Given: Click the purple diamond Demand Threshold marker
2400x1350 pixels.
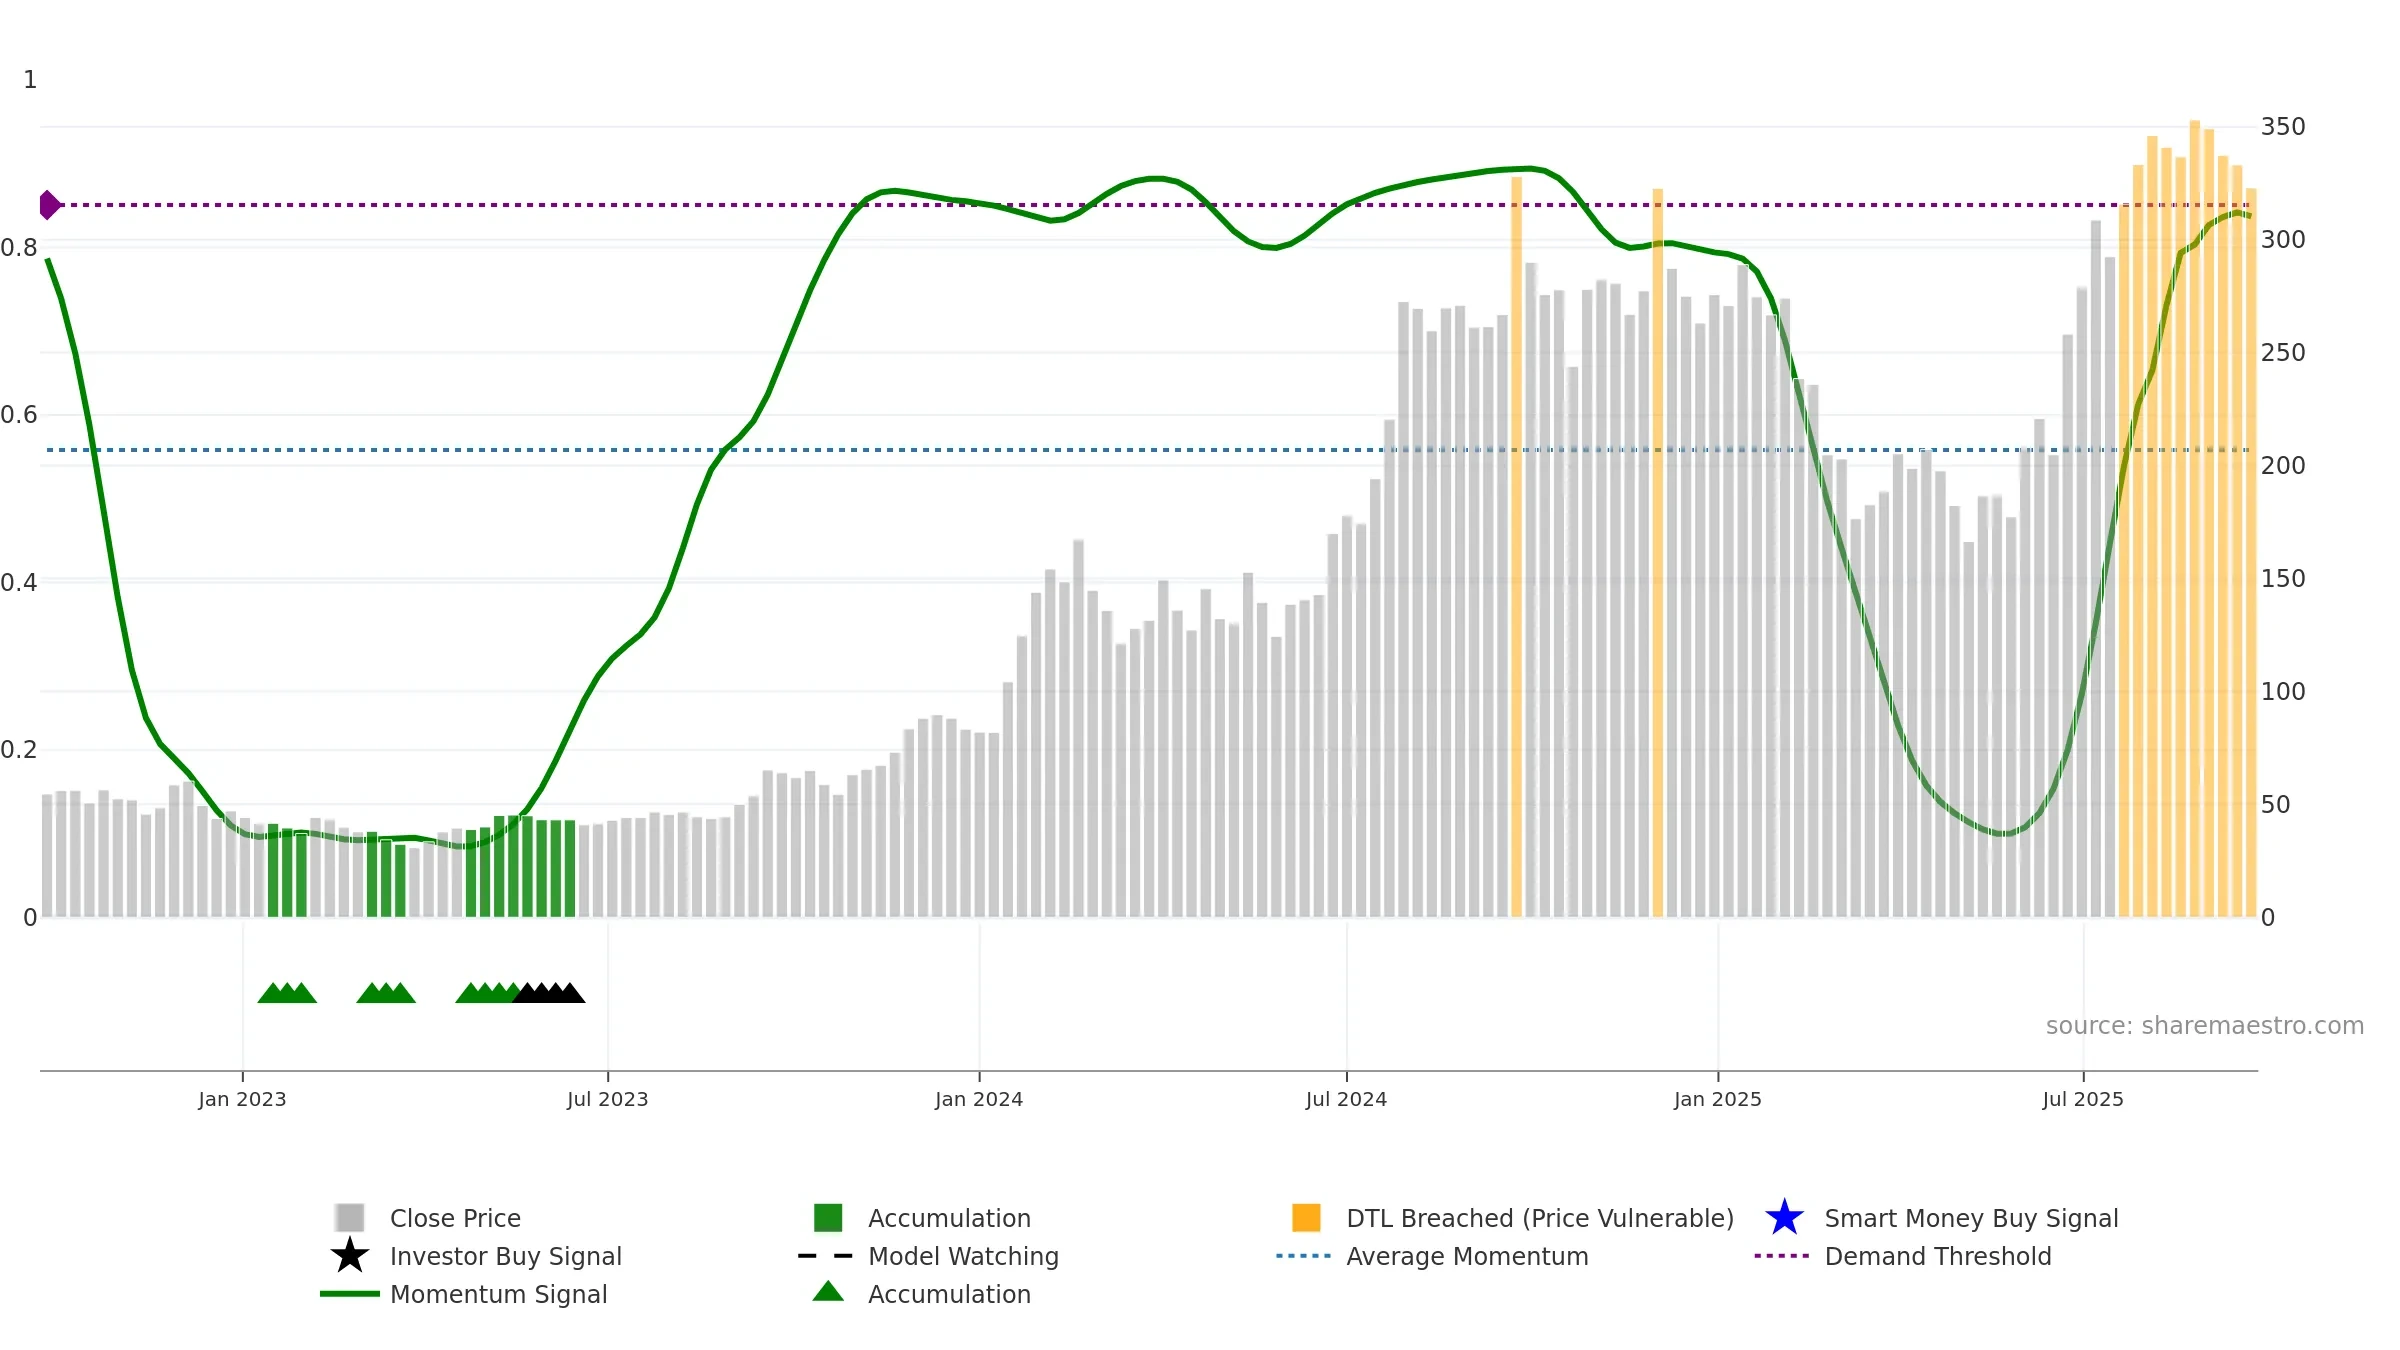Looking at the screenshot, I should [x=49, y=205].
